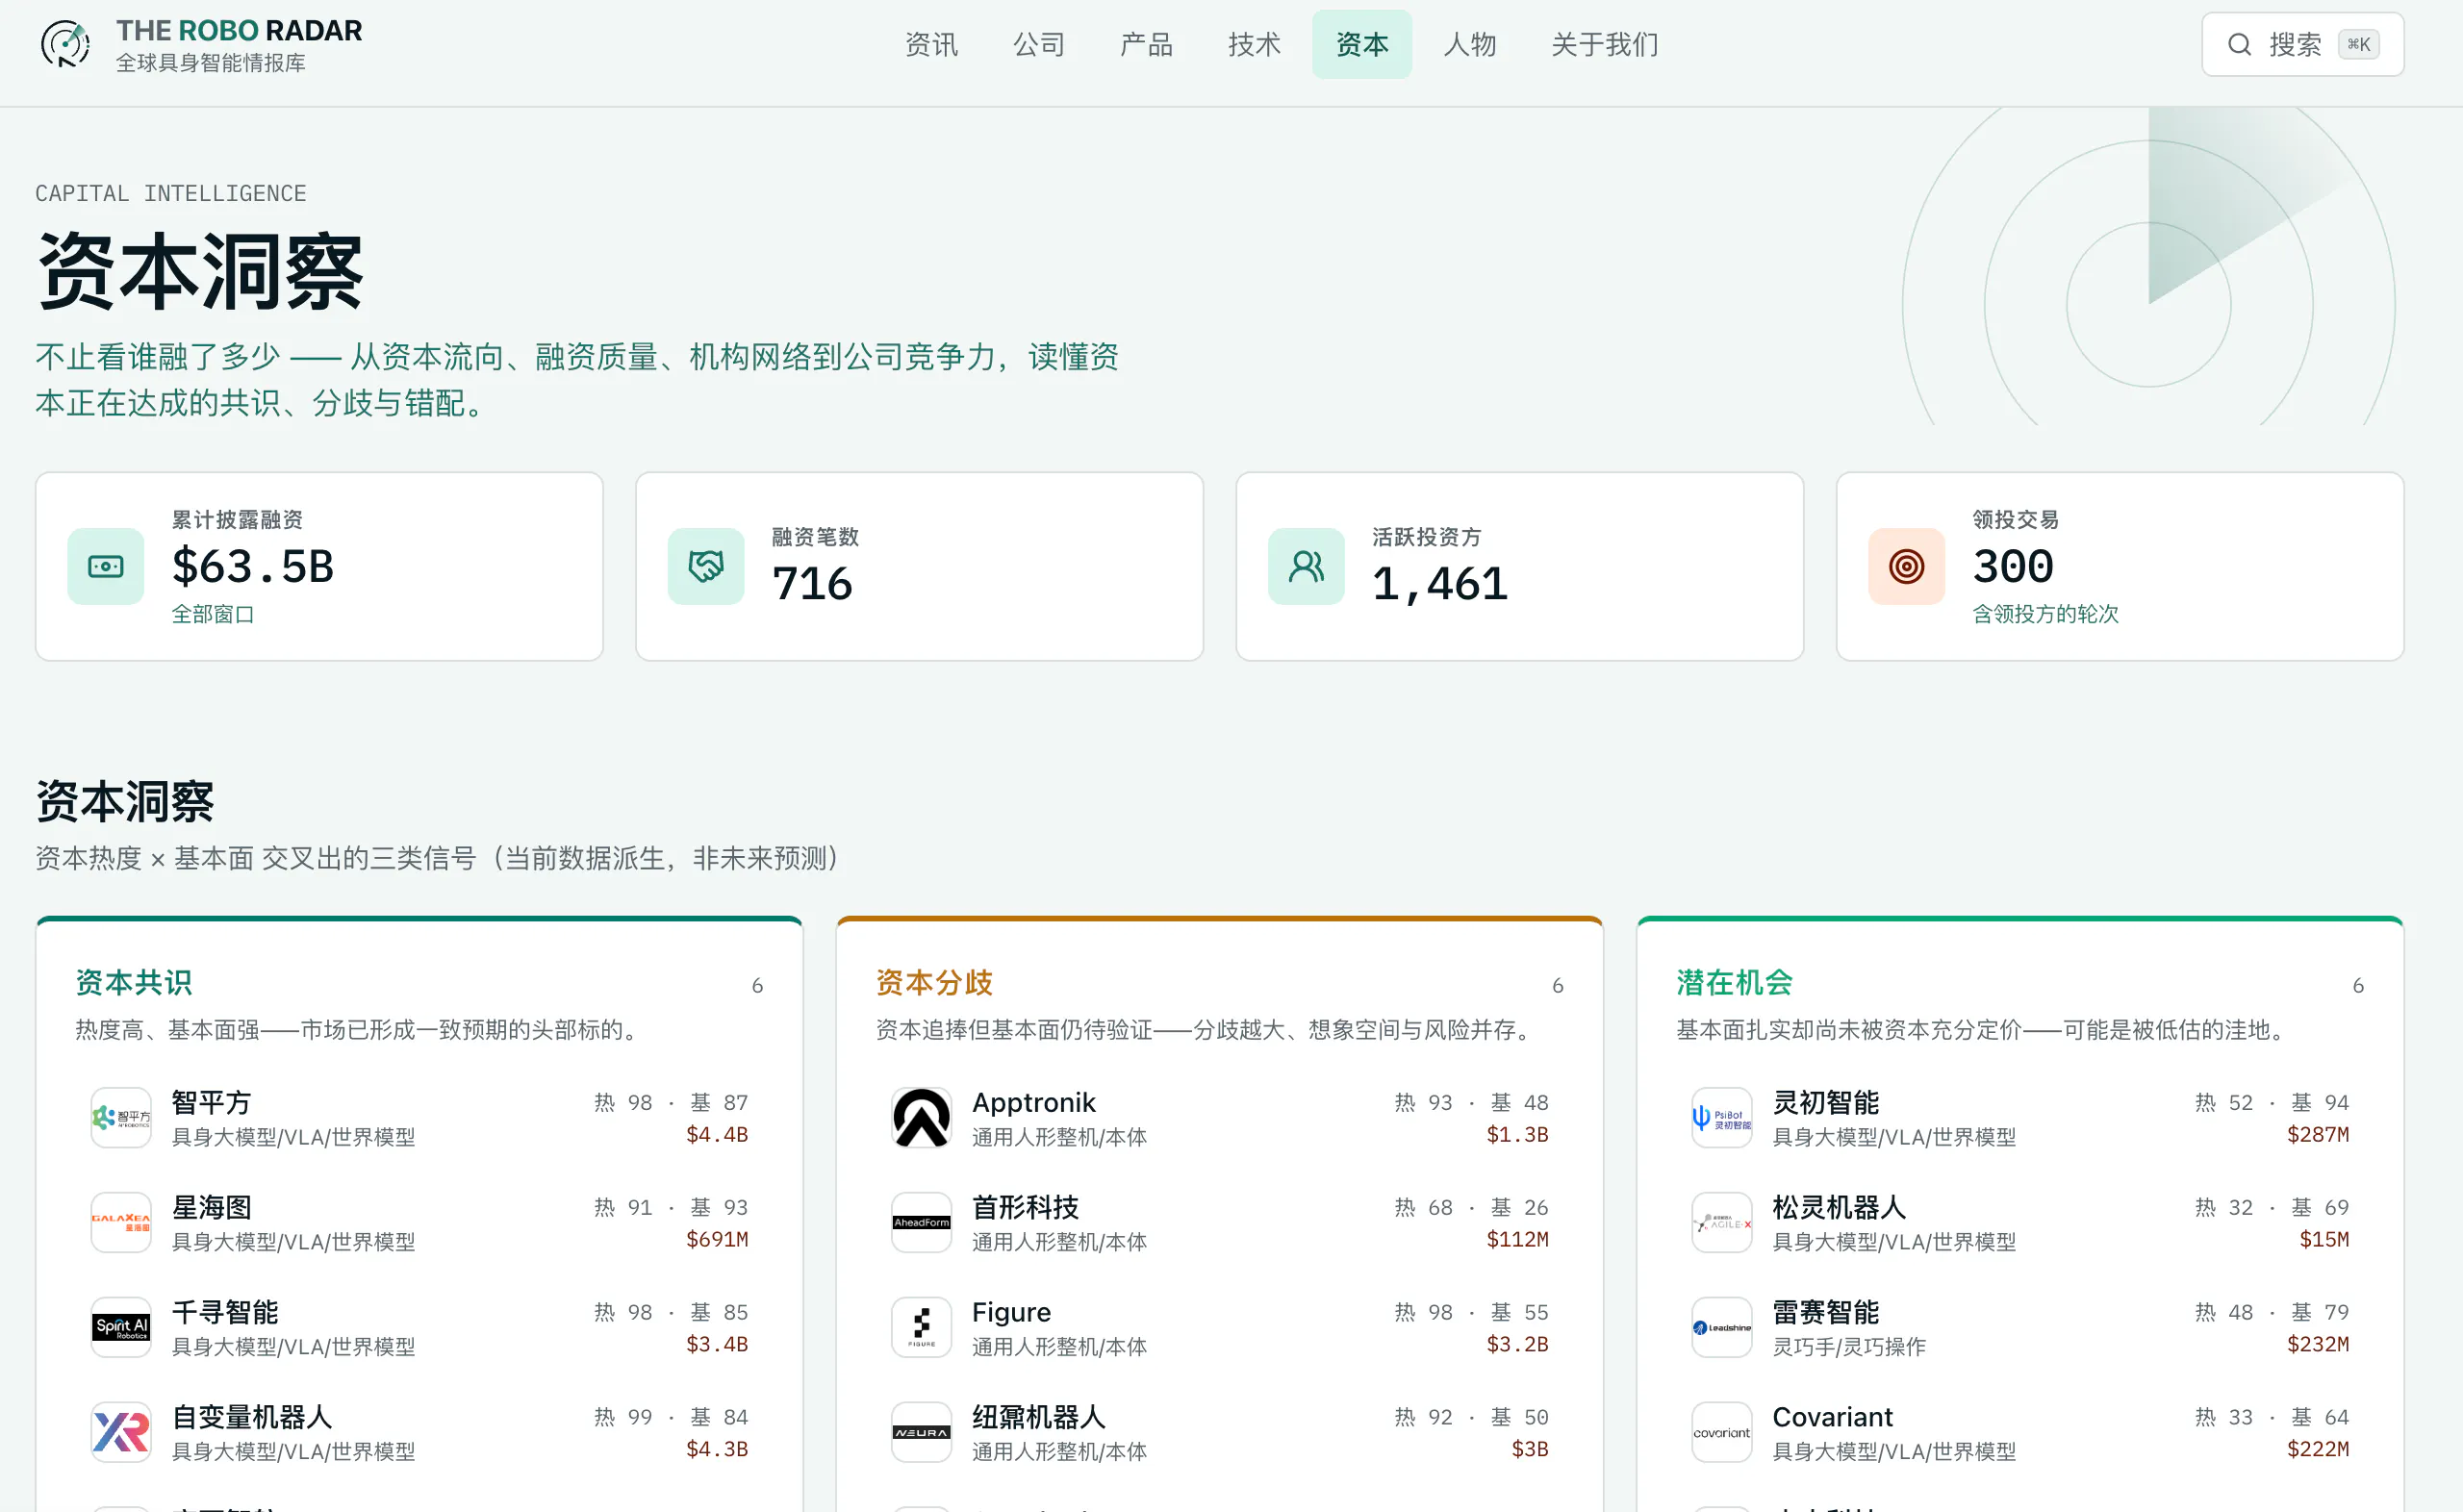This screenshot has height=1512, width=2463.
Task: Open 智平方 company name link
Action: click(211, 1102)
